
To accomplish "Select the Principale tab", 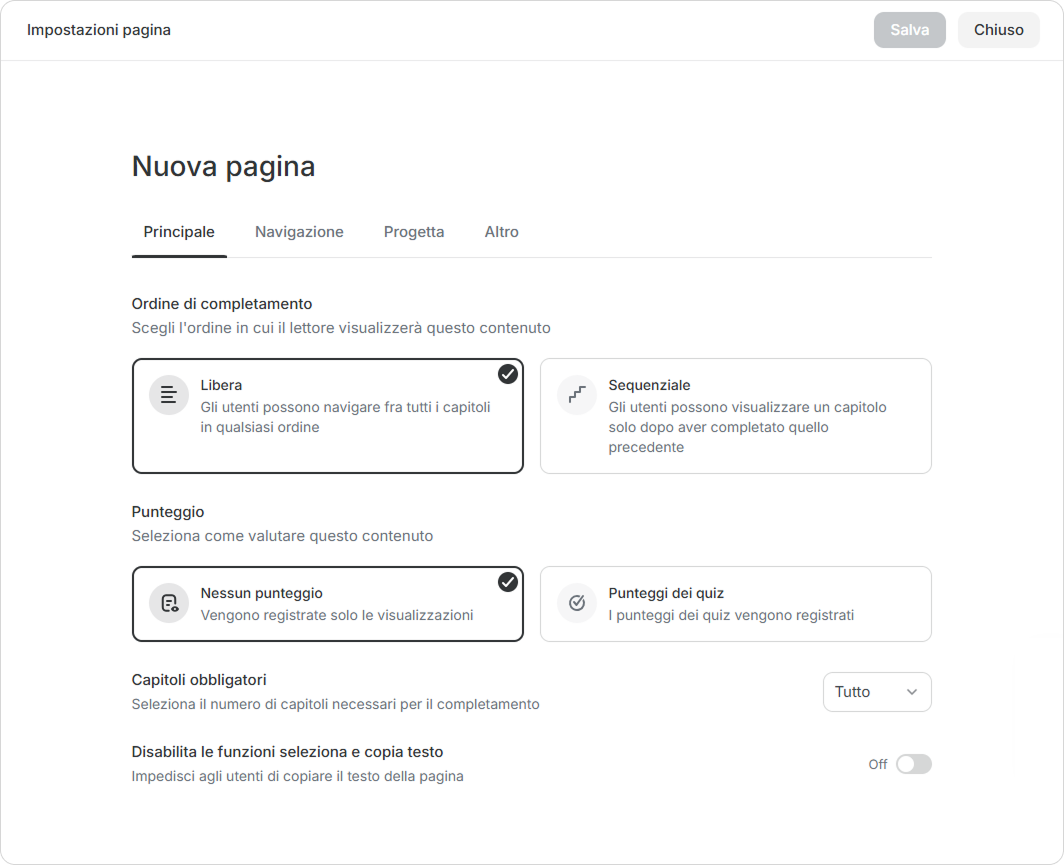I will [179, 232].
